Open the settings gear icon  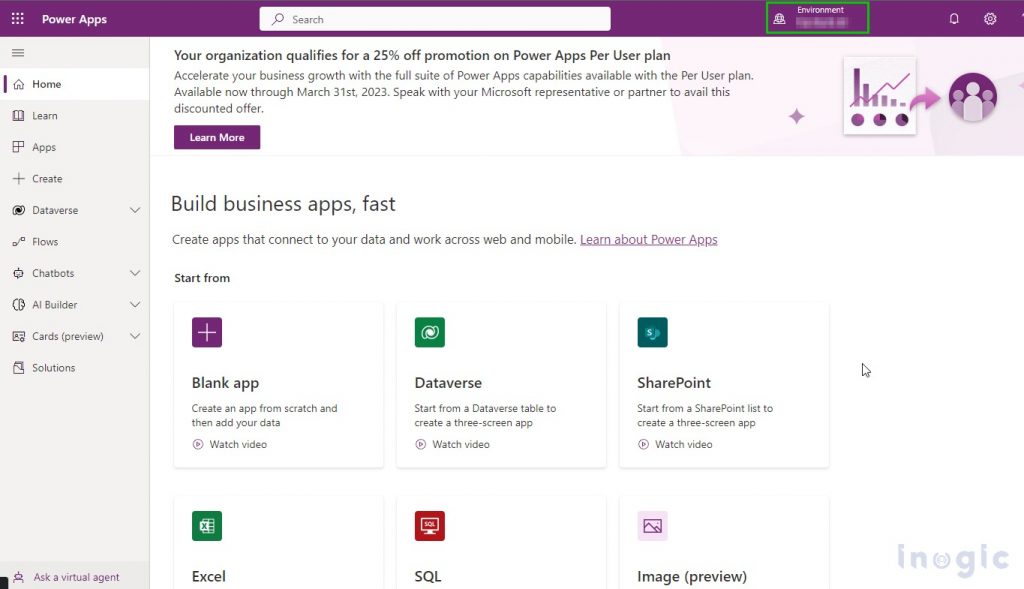tap(990, 19)
